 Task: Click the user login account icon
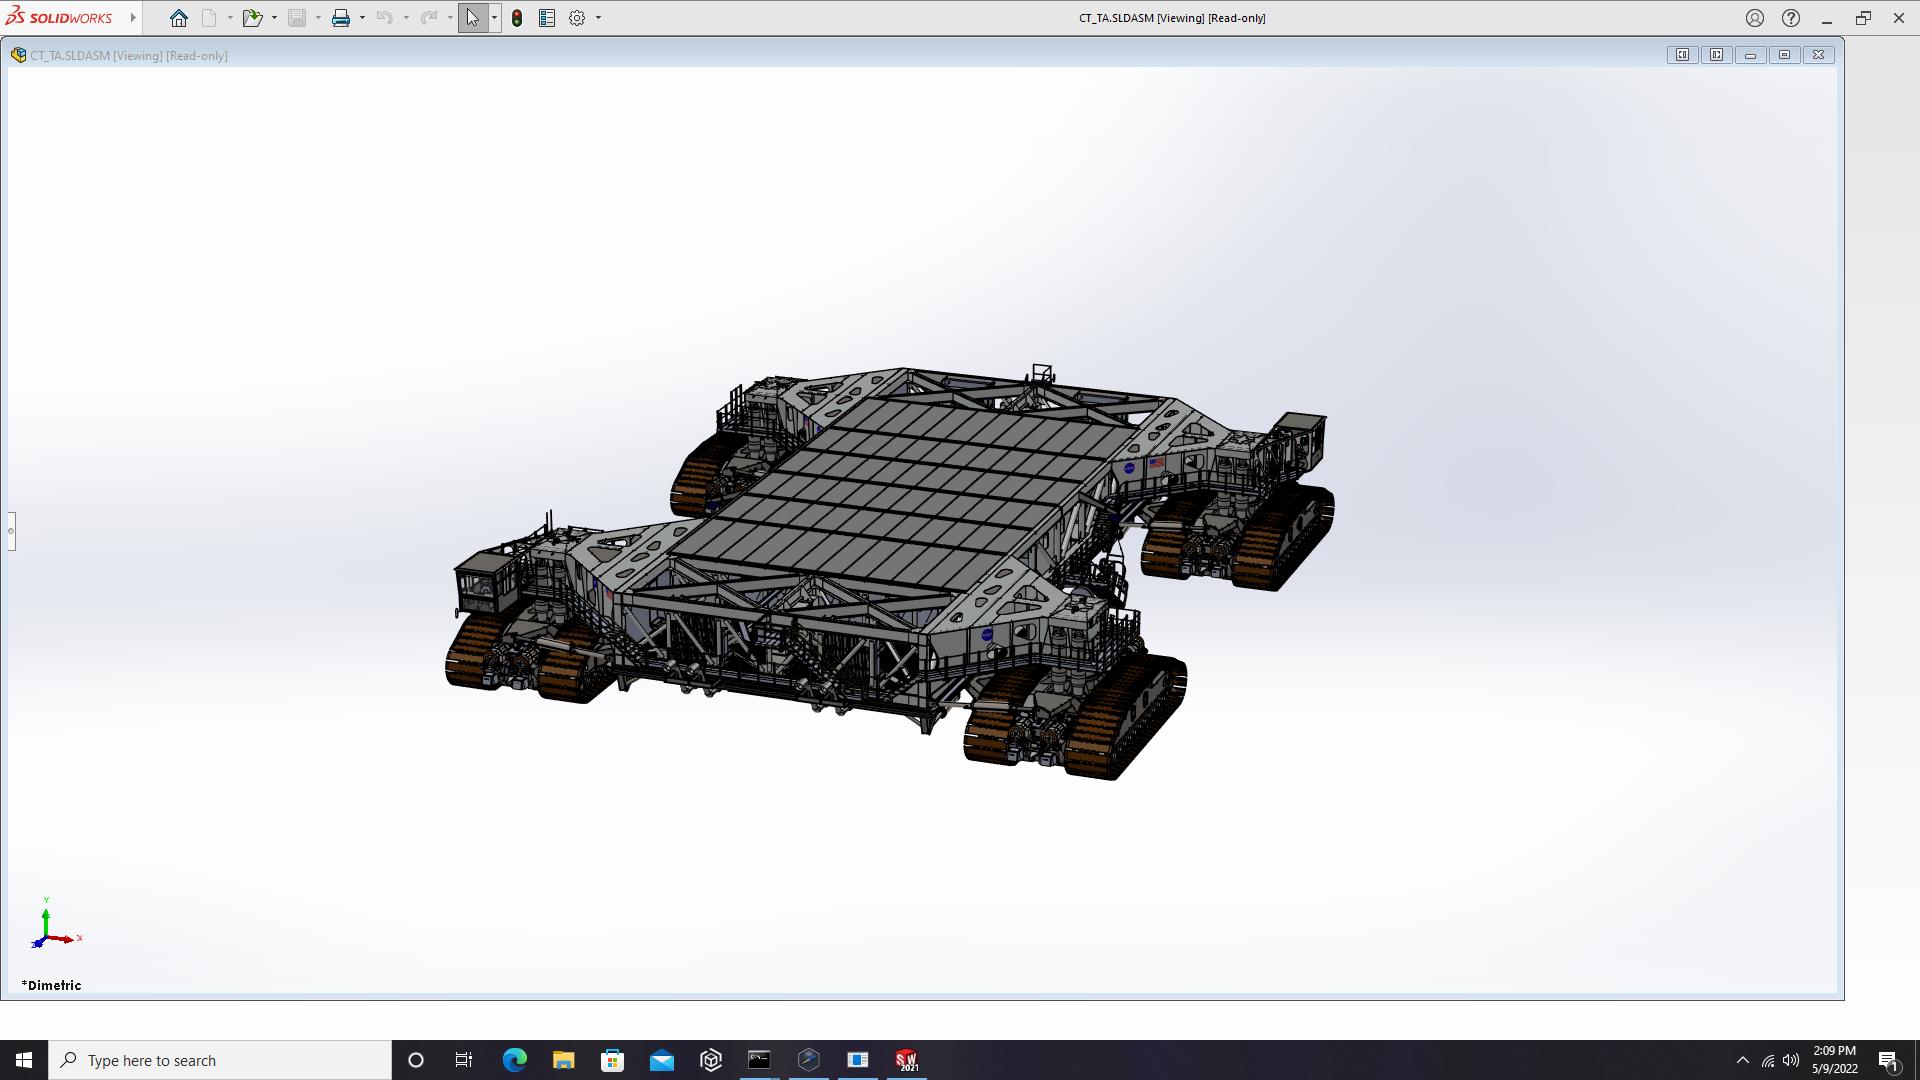click(x=1755, y=18)
